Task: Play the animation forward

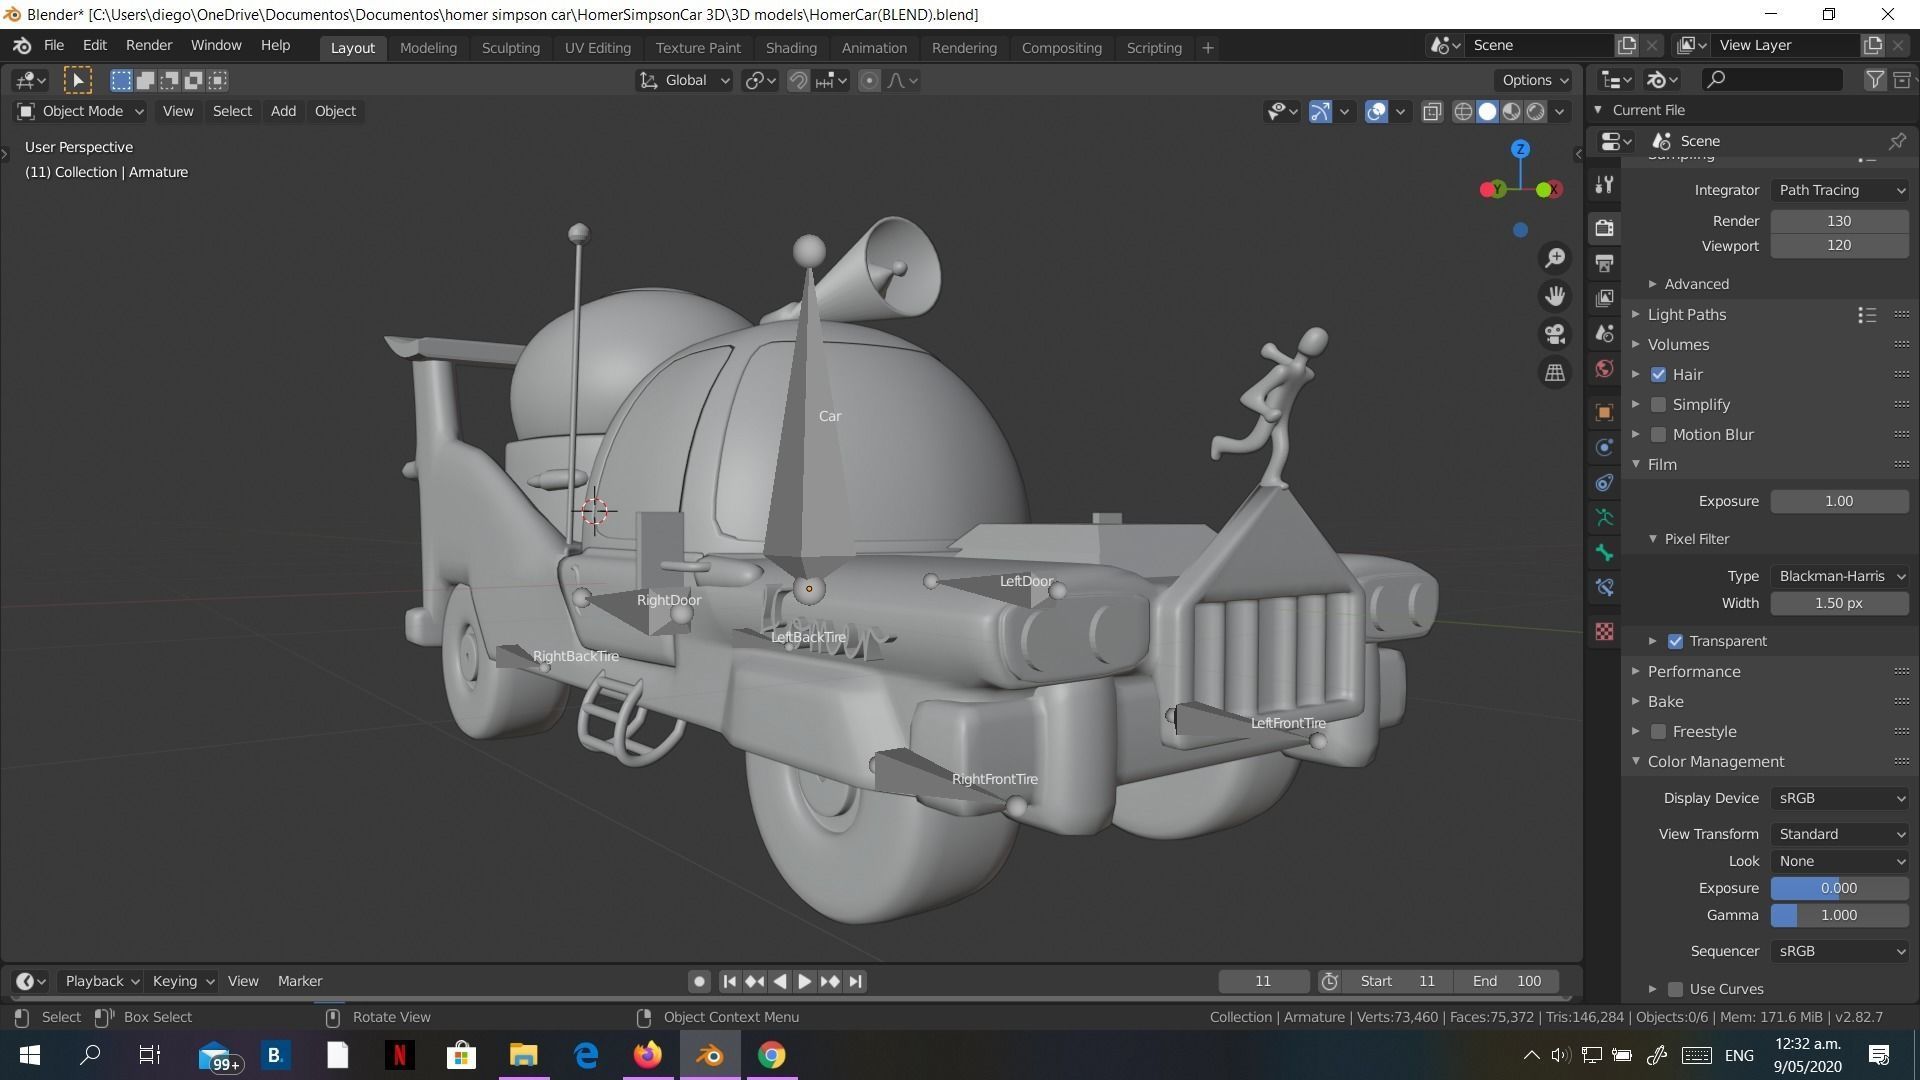Action: 804,981
